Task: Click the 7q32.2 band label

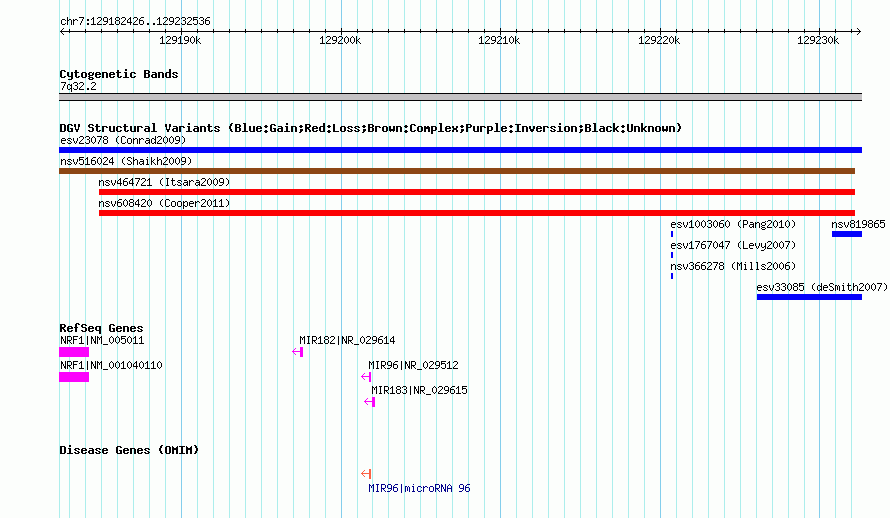Action: (78, 86)
